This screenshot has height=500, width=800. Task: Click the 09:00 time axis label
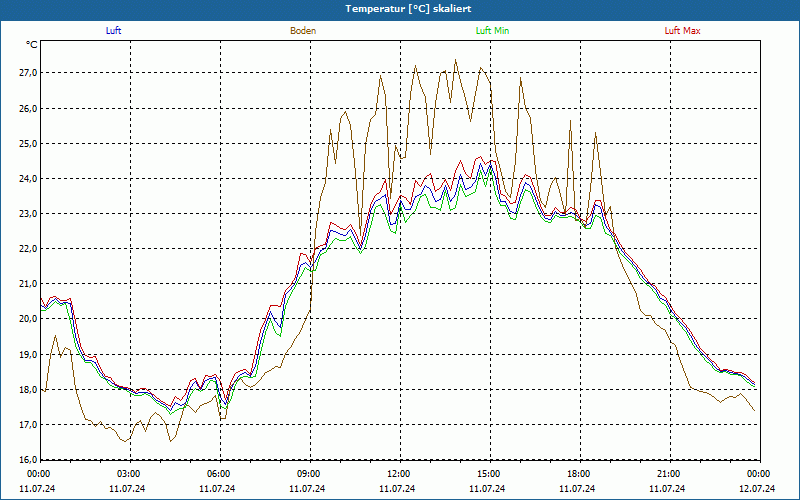point(308,474)
